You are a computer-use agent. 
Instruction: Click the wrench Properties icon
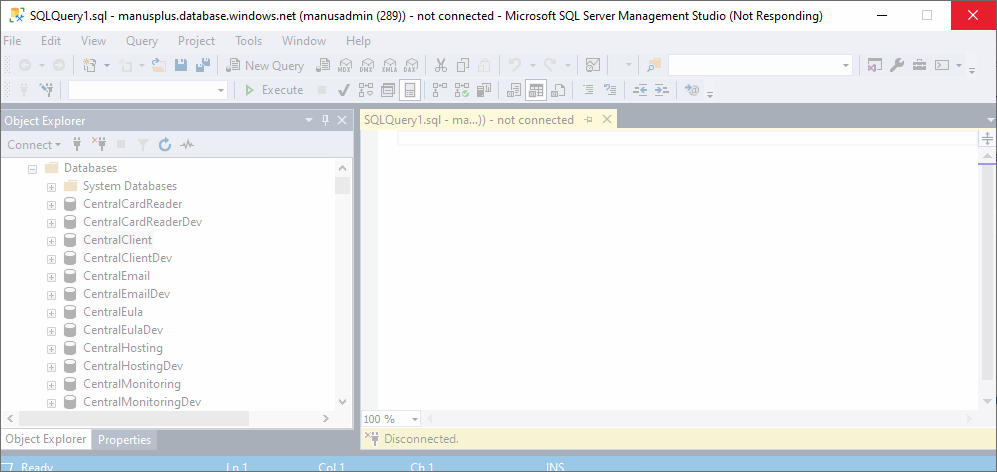pyautogui.click(x=897, y=65)
